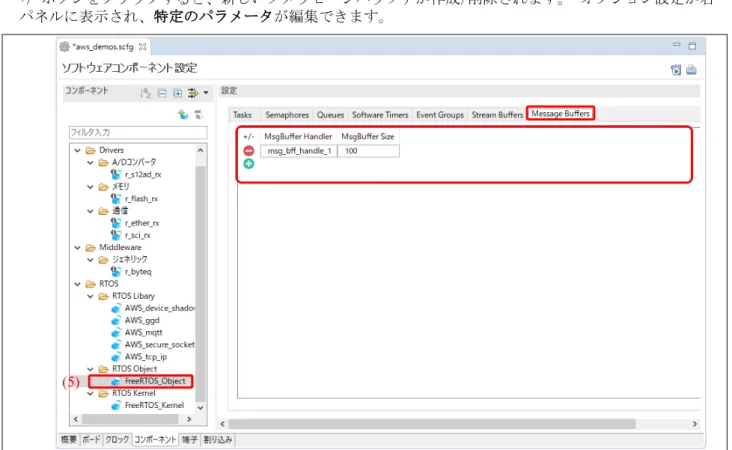This screenshot has height=450, width=732.
Task: Click the generate report icon at top right
Action: pyautogui.click(x=691, y=70)
